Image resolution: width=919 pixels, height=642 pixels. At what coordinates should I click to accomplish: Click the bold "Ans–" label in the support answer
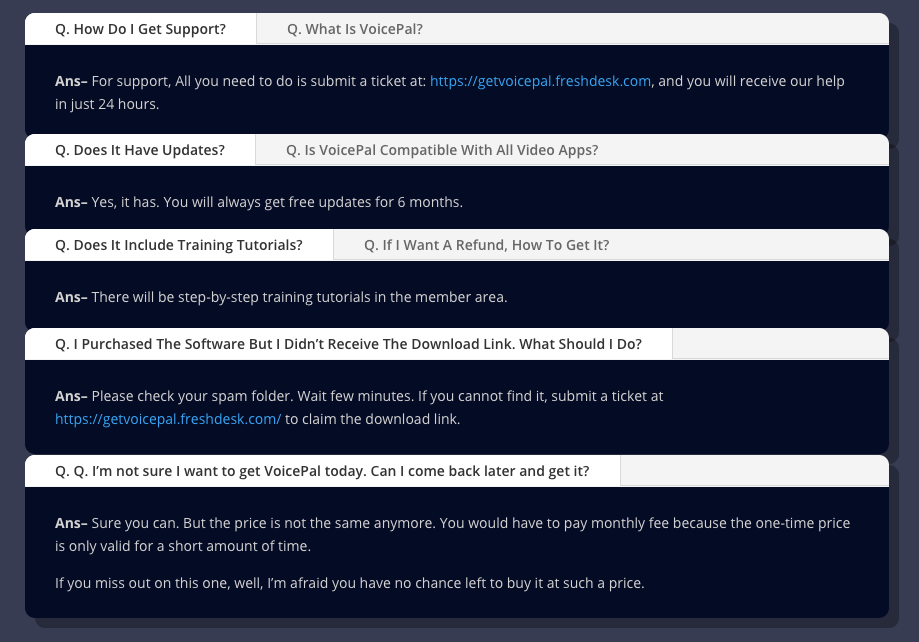click(x=71, y=81)
